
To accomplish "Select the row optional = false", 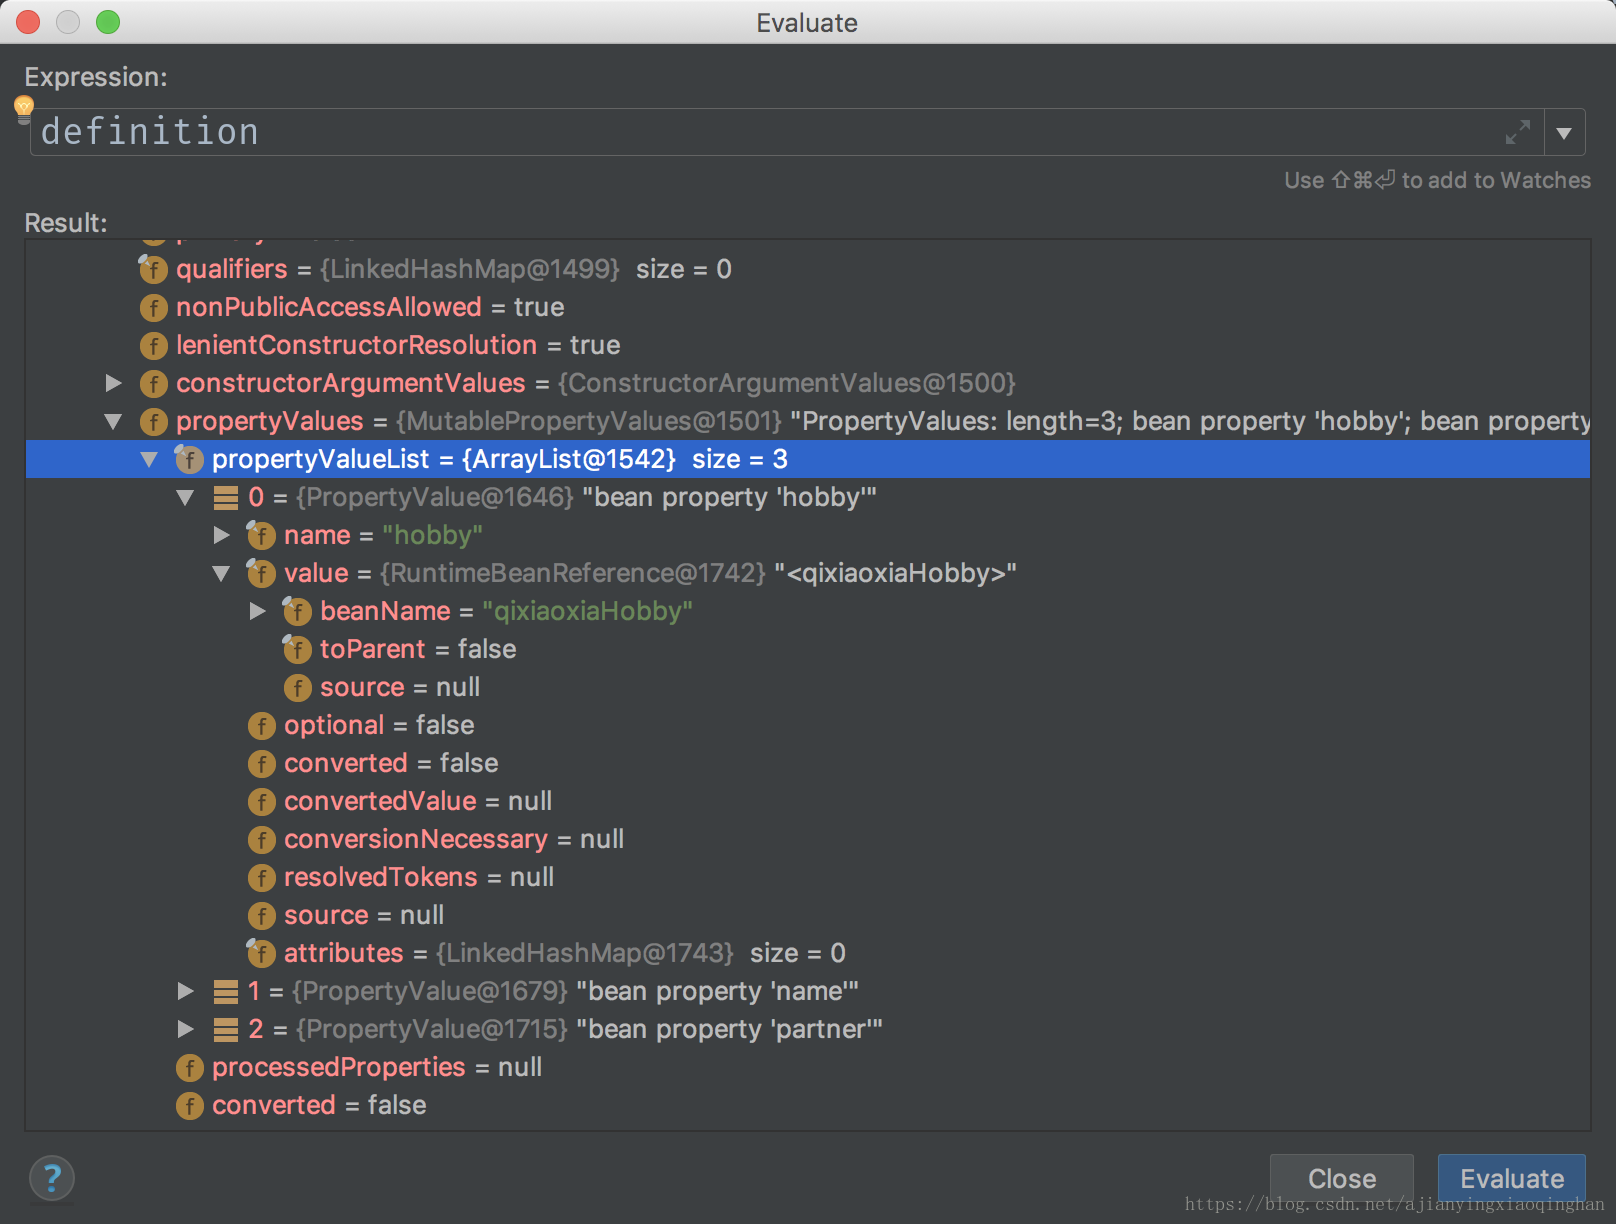I will [808, 725].
